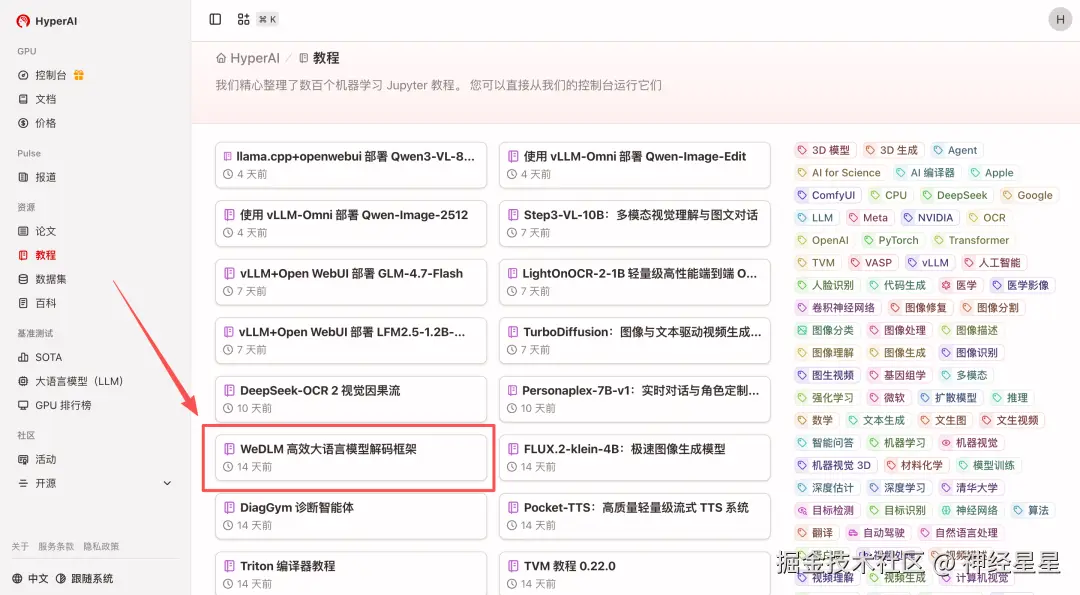Screen dimensions: 1080x595
Task: Filter by Transformer tag
Action: tap(971, 240)
